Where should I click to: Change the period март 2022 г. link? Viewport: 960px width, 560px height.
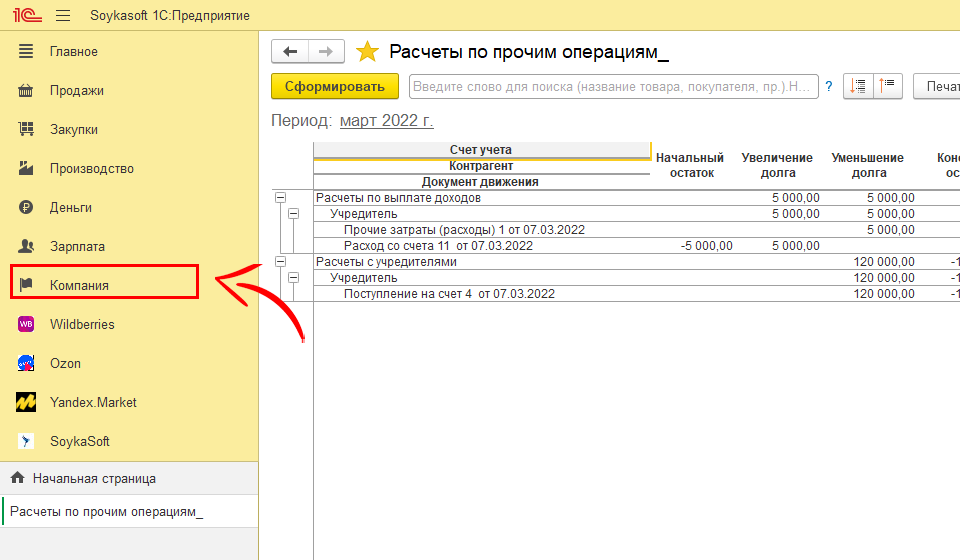386,121
